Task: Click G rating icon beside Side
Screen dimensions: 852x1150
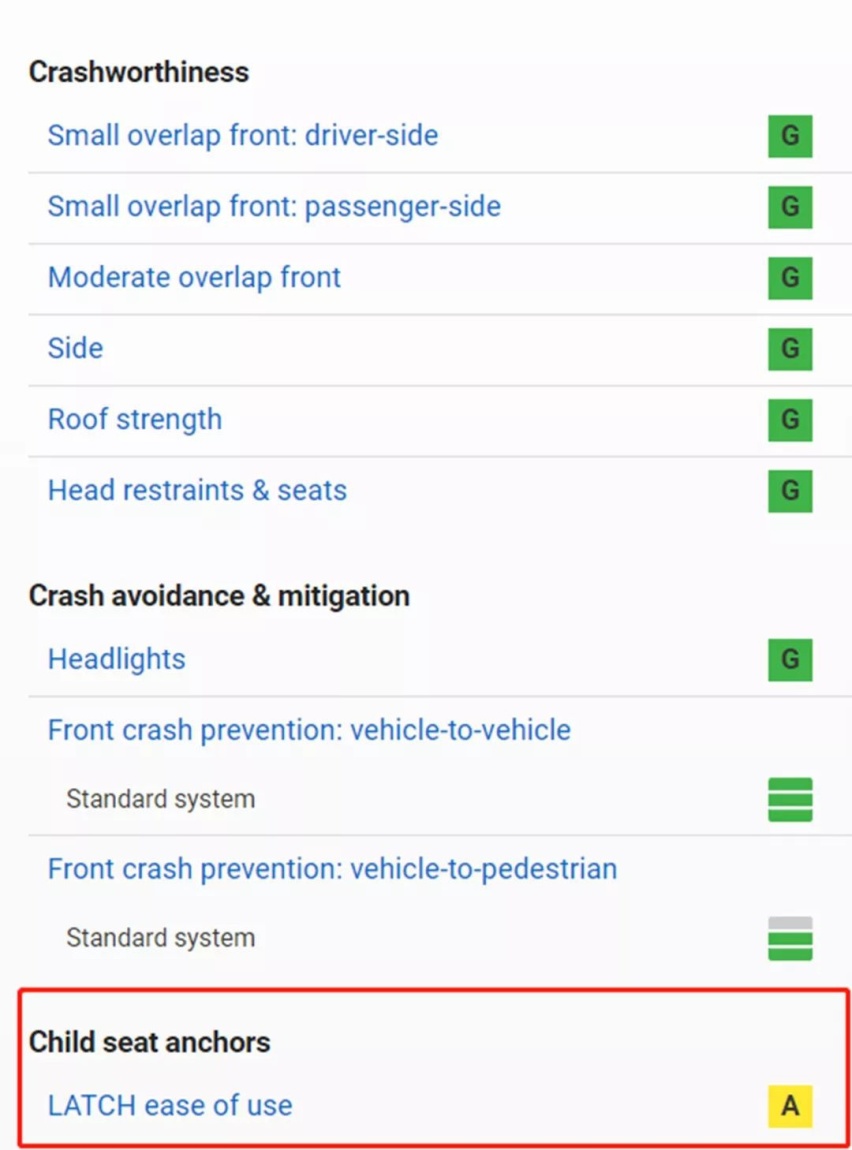Action: pyautogui.click(x=790, y=348)
